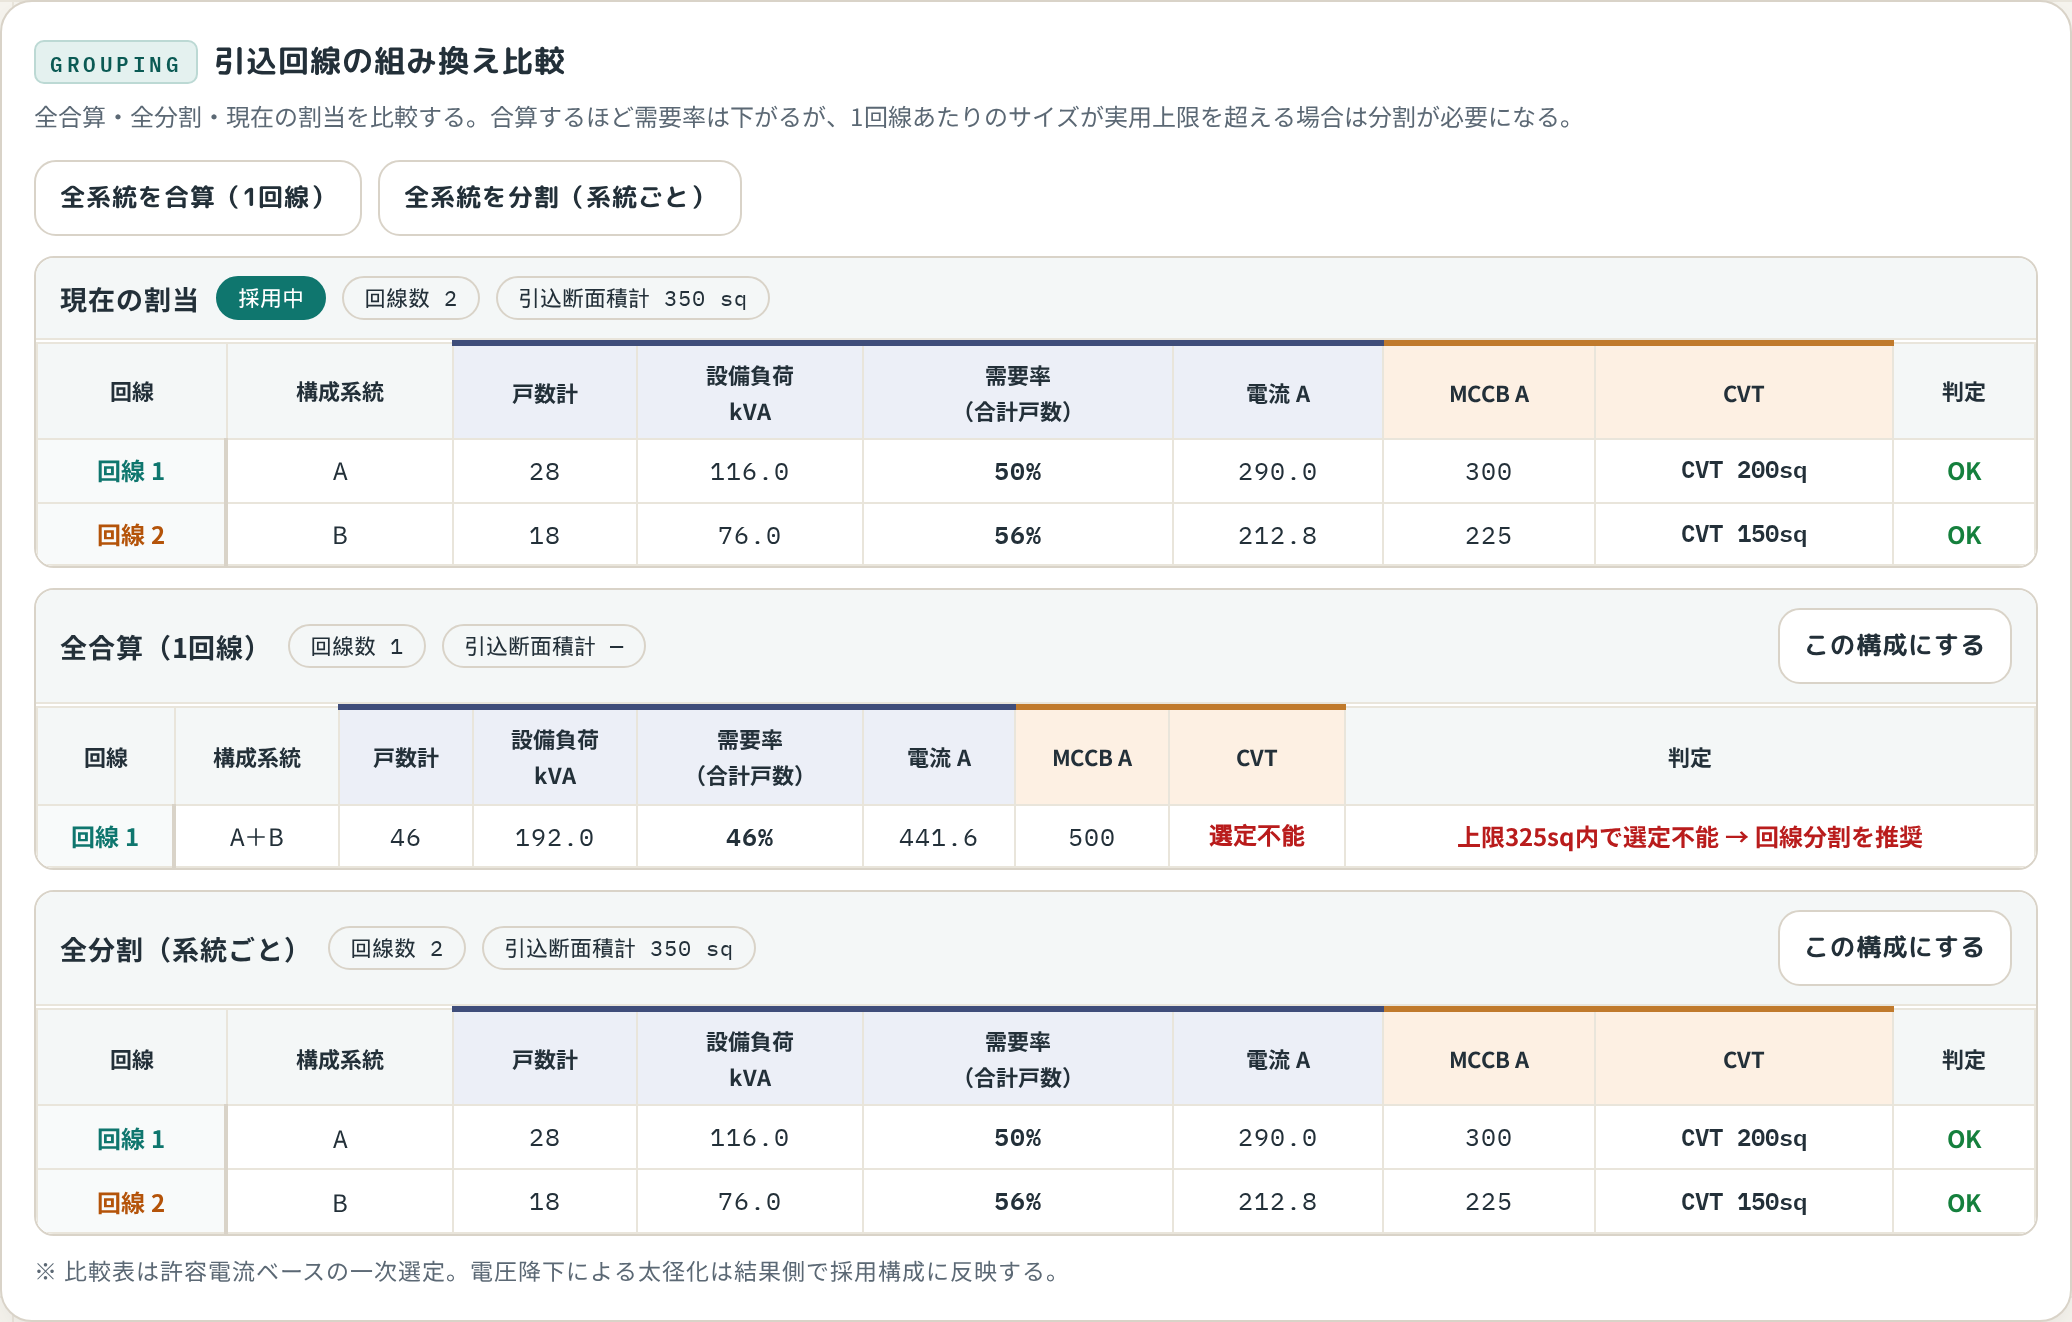The height and width of the screenshot is (1322, 2072).
Task: Click the MCCB 500 cell
Action: pos(1092,837)
